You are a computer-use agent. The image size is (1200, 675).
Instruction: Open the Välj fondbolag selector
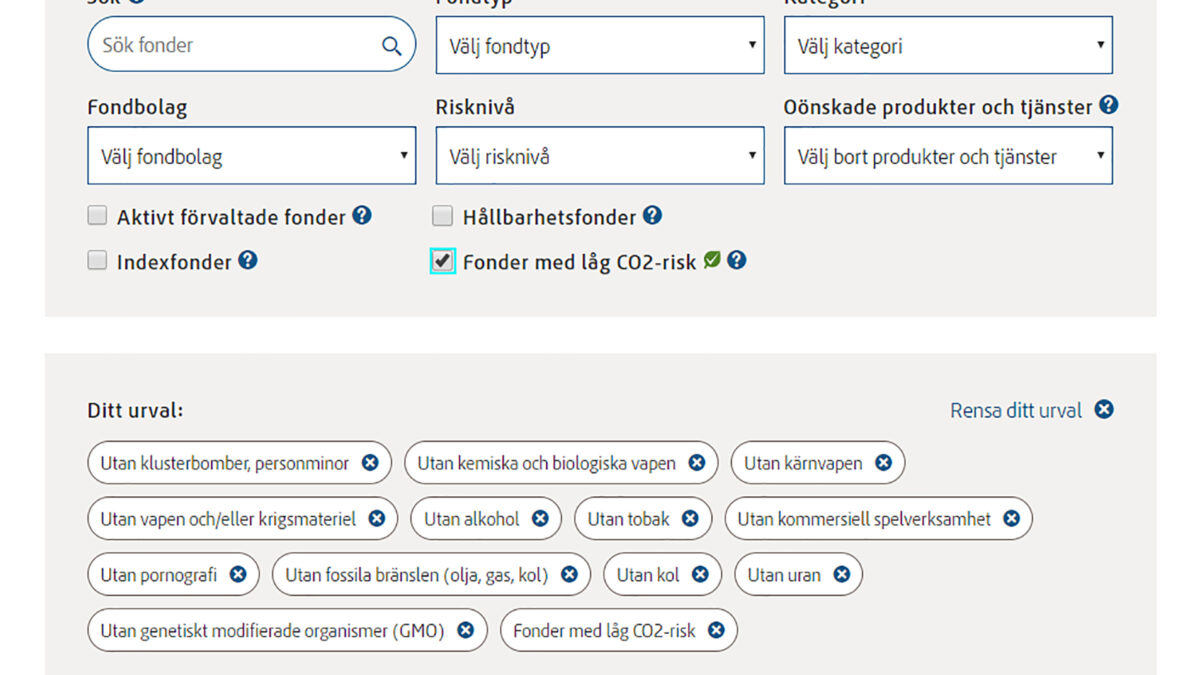coord(252,156)
